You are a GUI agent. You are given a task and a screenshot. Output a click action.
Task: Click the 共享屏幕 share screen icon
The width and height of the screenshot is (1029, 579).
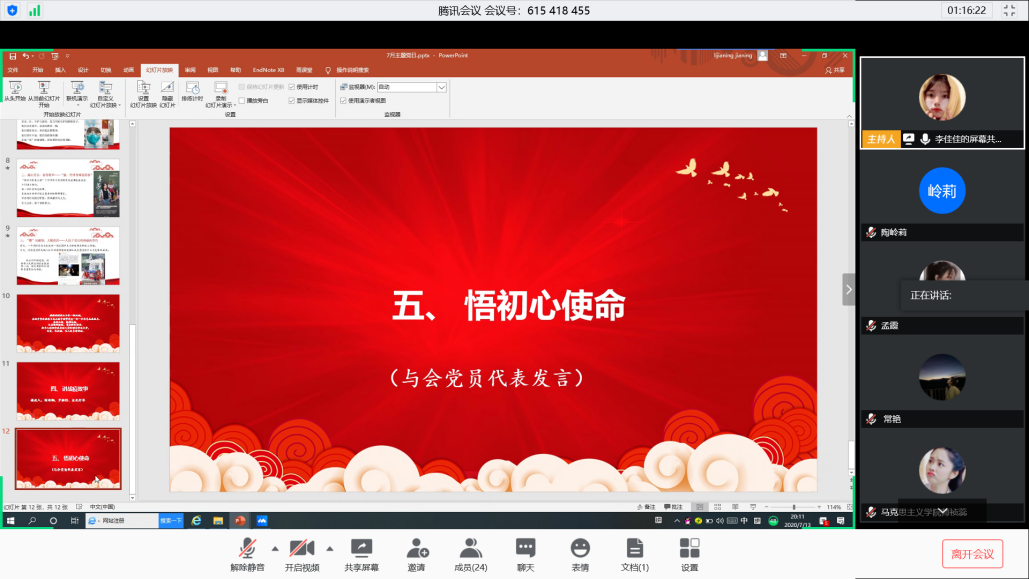coord(361,549)
